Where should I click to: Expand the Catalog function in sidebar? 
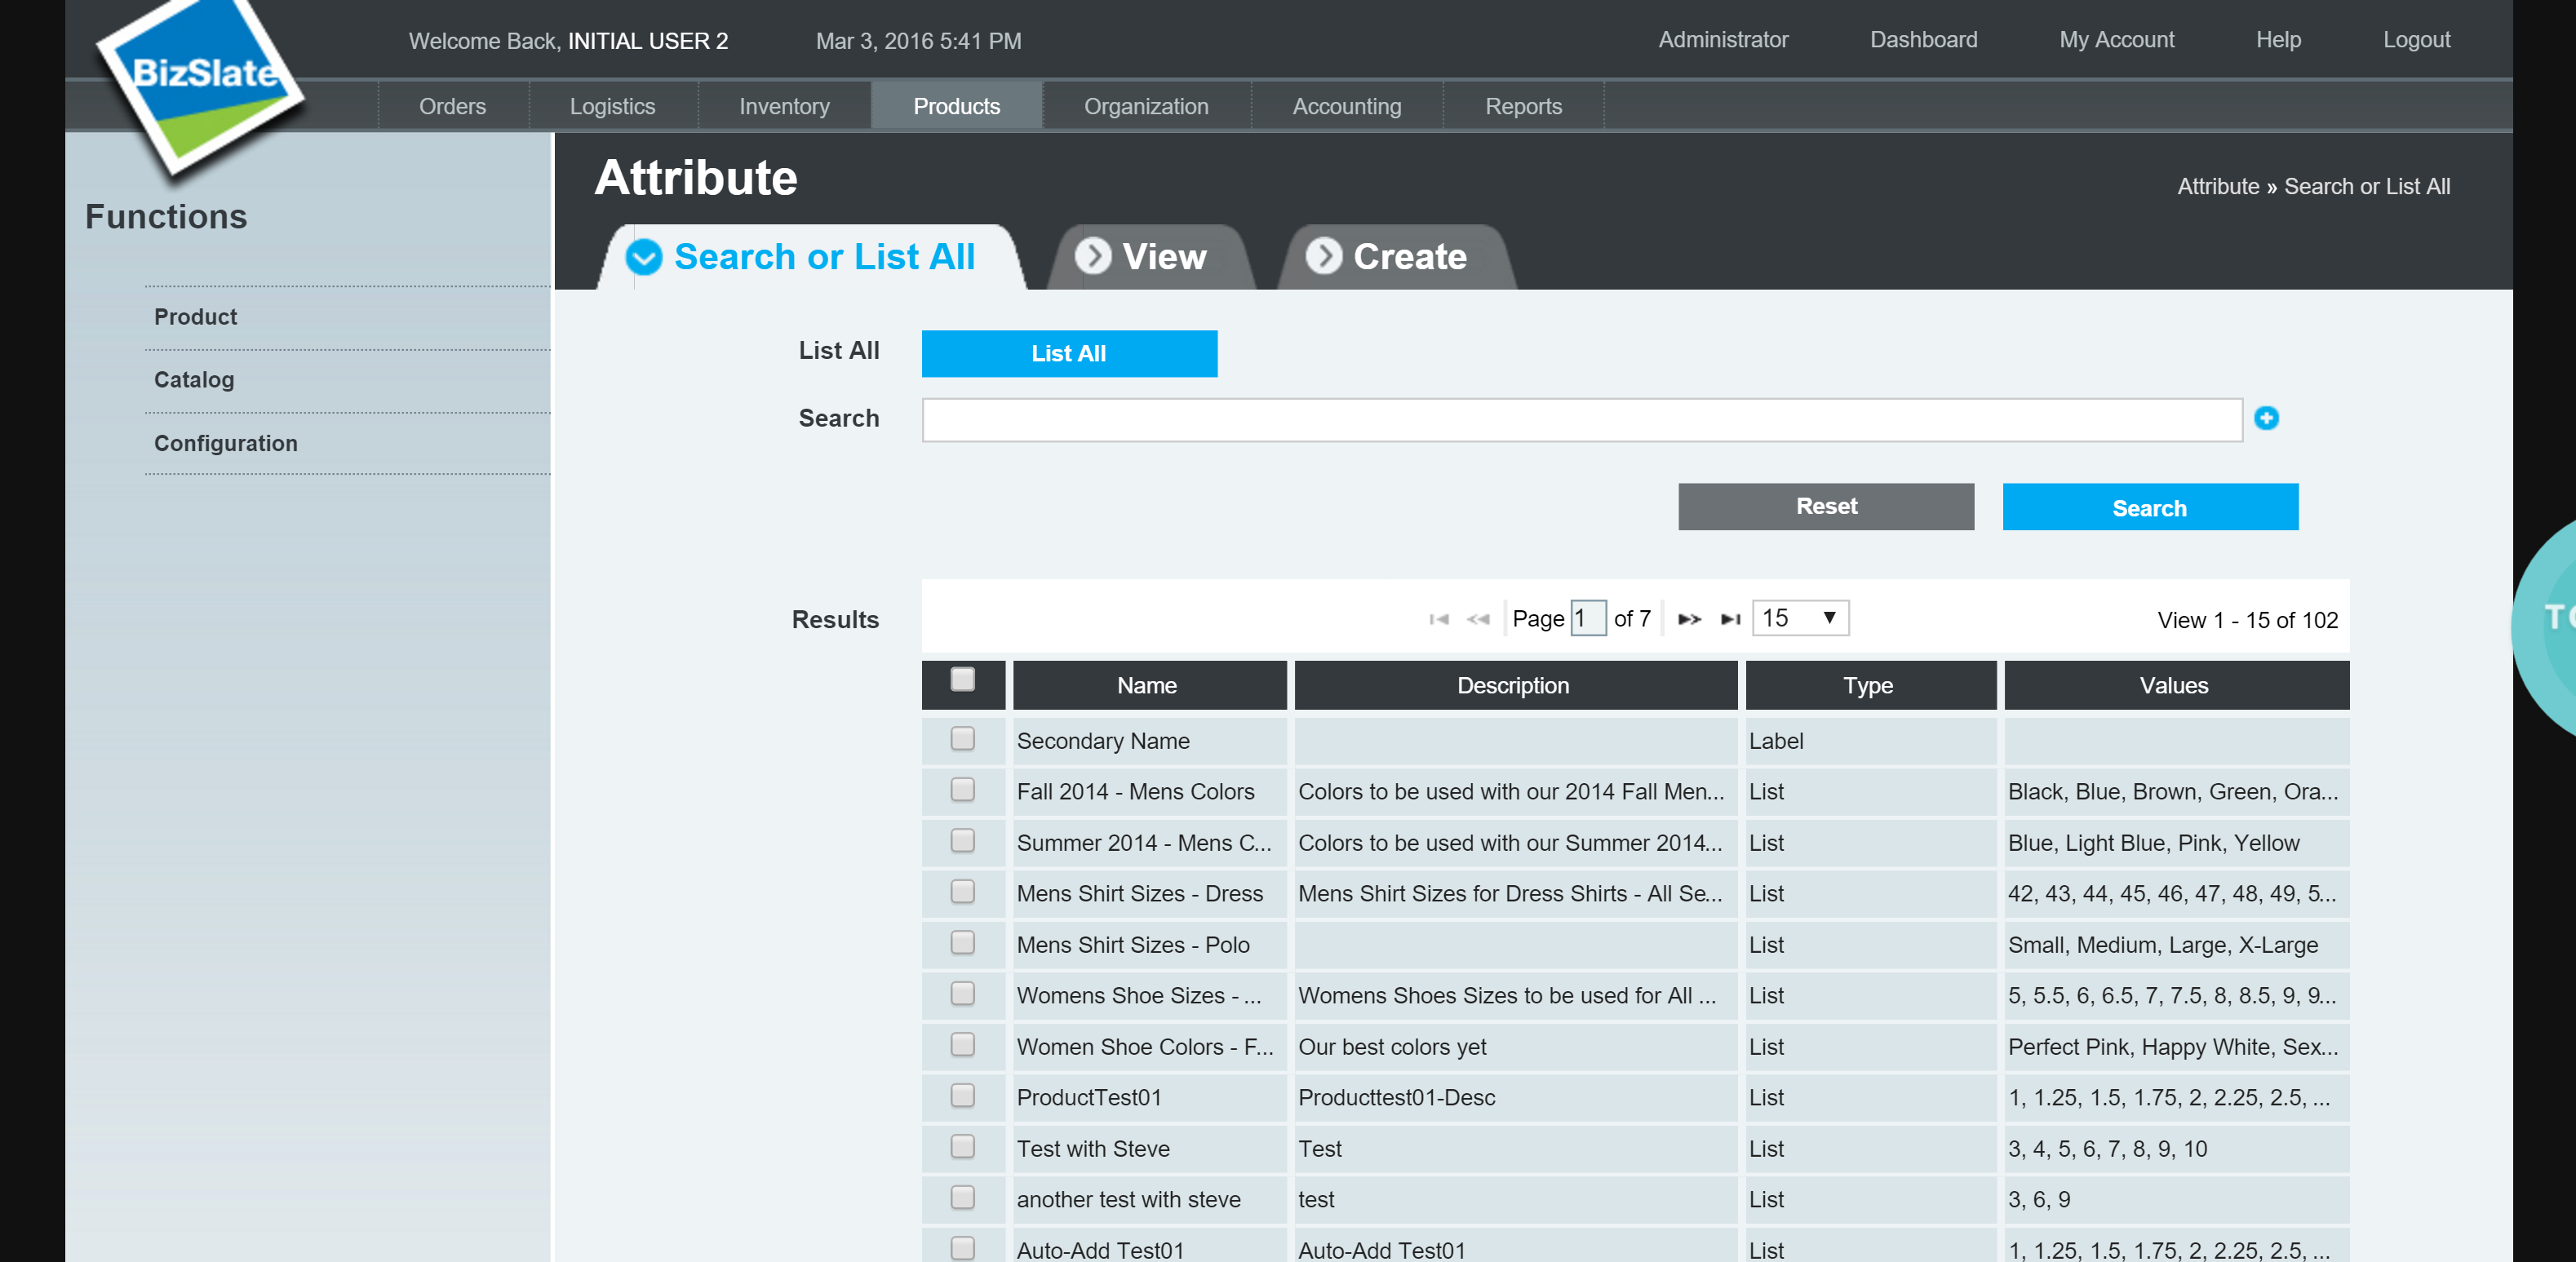[x=194, y=380]
